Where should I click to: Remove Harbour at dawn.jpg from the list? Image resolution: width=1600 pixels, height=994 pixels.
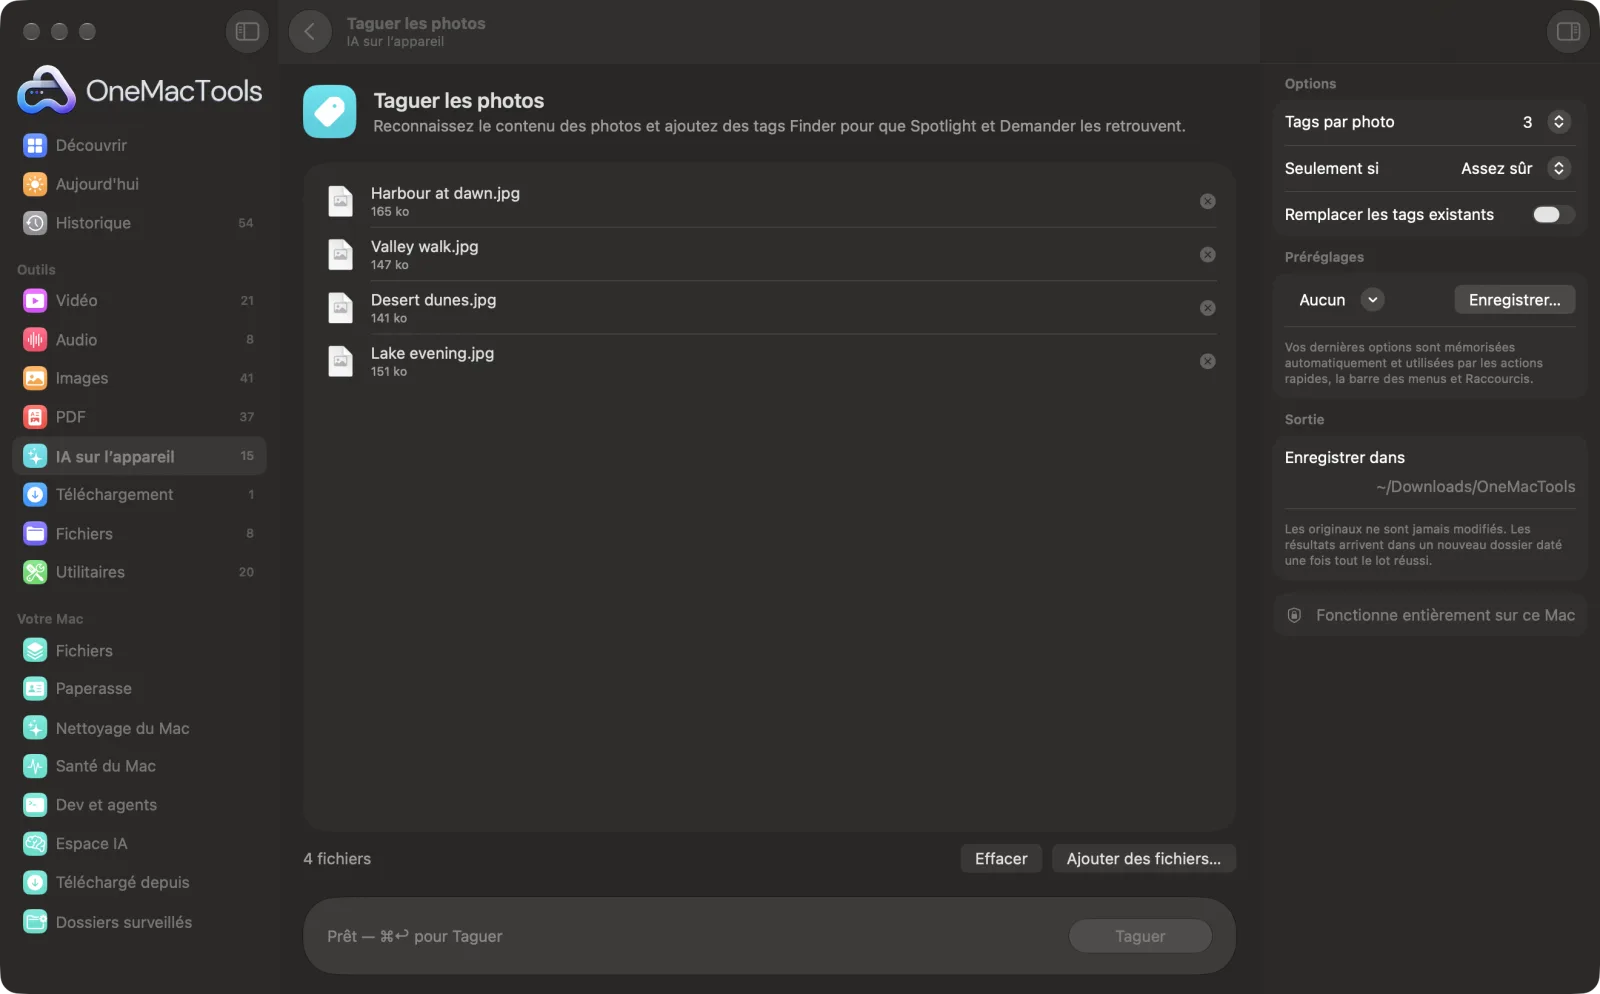pos(1208,201)
